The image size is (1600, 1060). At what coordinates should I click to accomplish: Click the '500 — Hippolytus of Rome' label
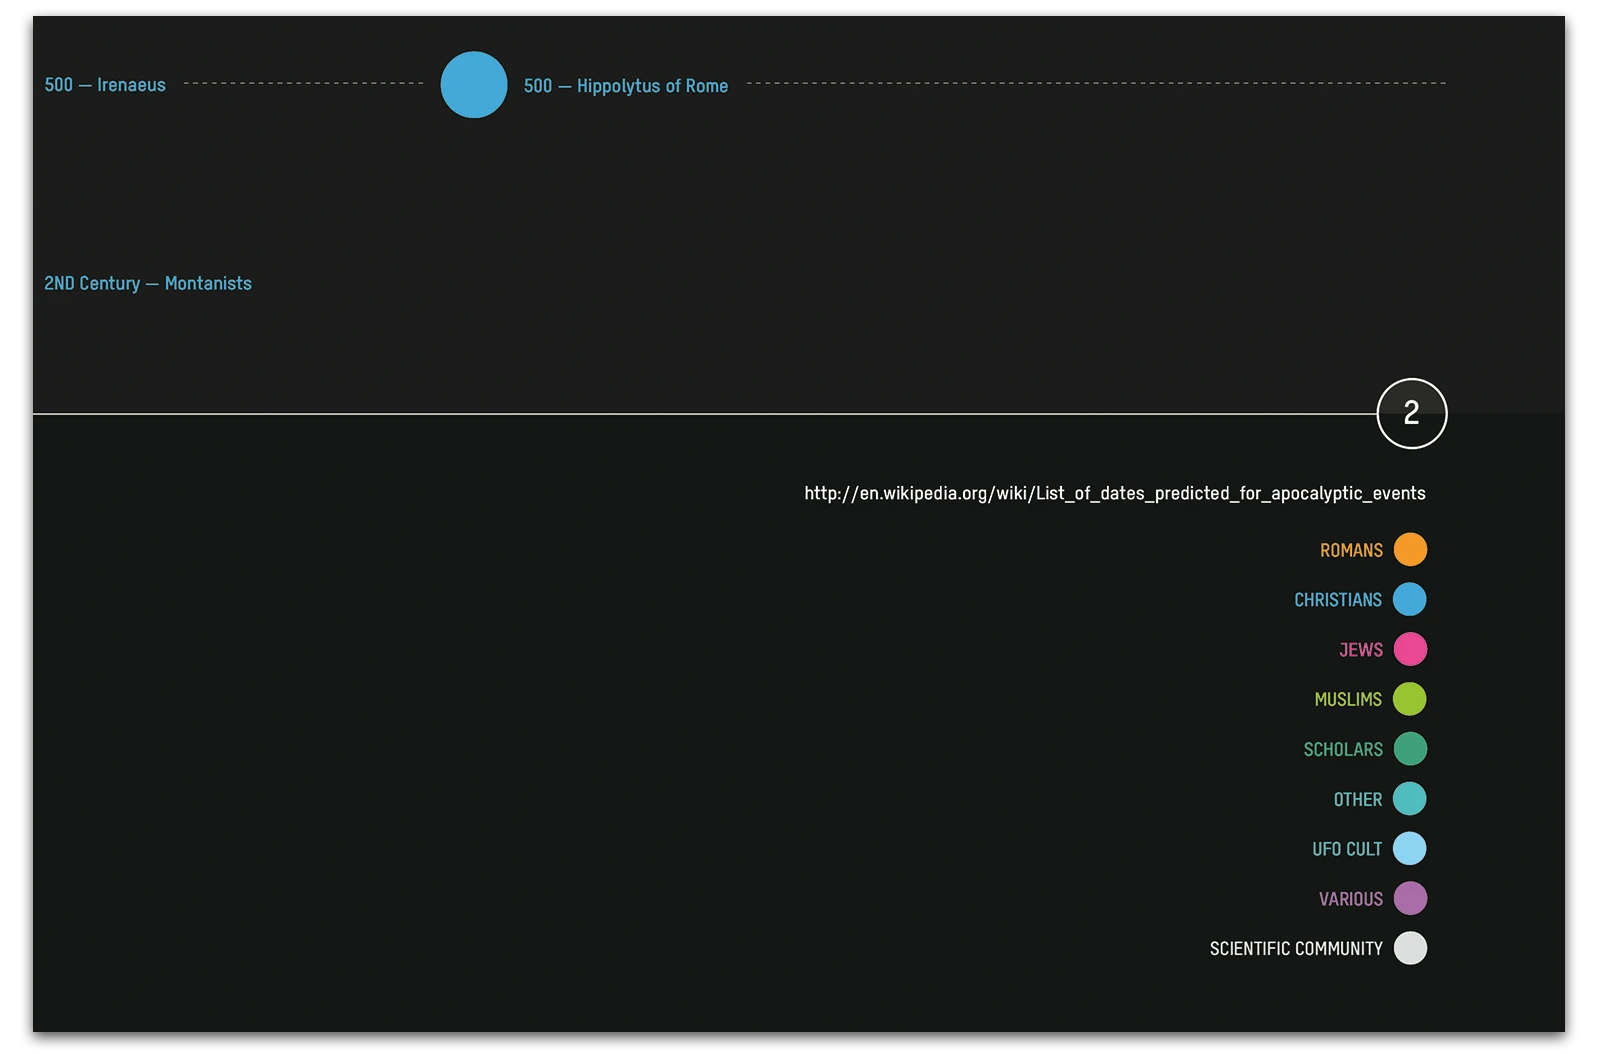(x=625, y=86)
